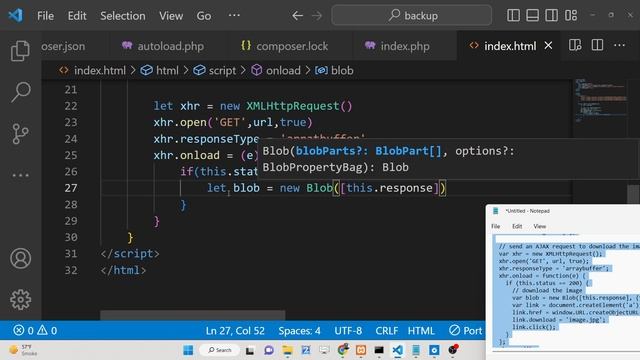Click the horizontal editor scrollbar
Viewport: 640px width, 360px height.
(x=193, y=315)
